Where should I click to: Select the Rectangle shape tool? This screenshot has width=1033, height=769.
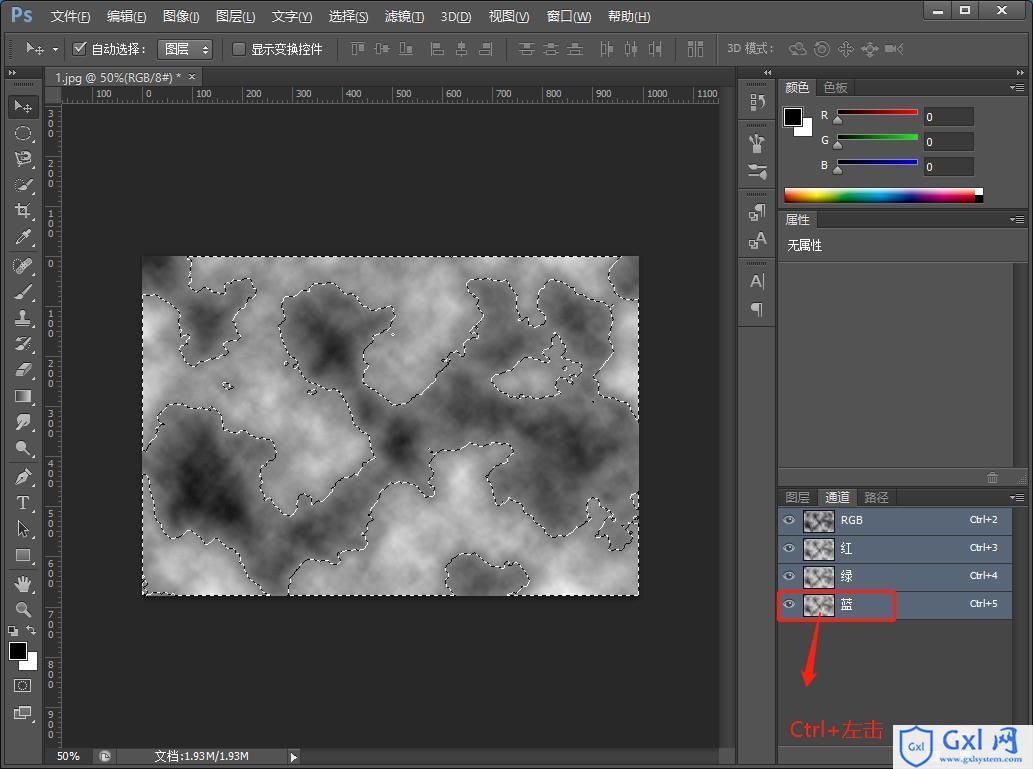(x=23, y=555)
